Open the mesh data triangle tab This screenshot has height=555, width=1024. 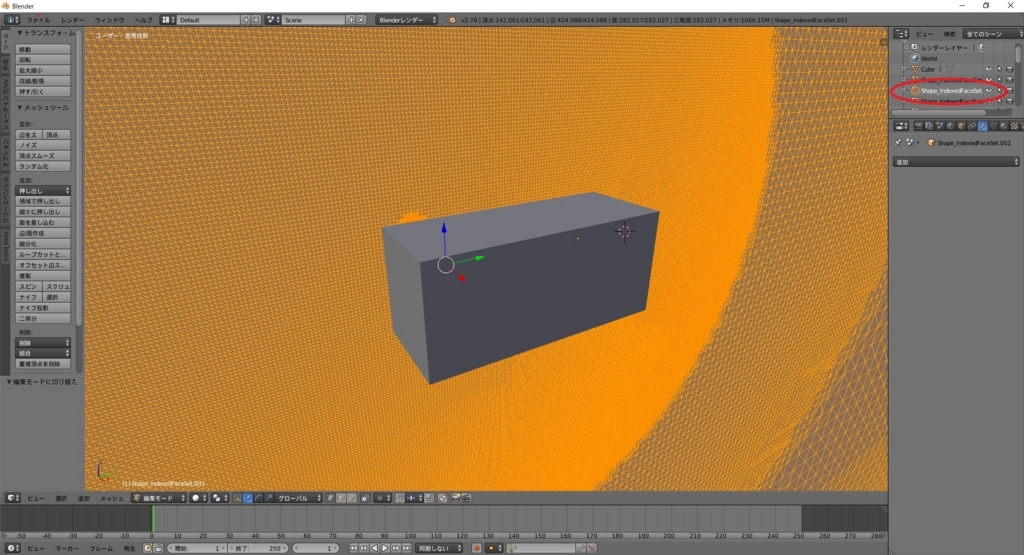click(x=993, y=126)
